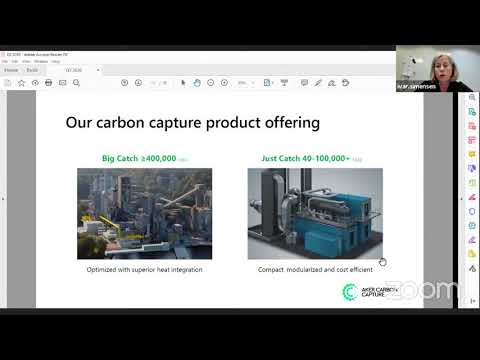
Task: Click the green Organize Pages tool in the right pane
Action: coord(472,183)
